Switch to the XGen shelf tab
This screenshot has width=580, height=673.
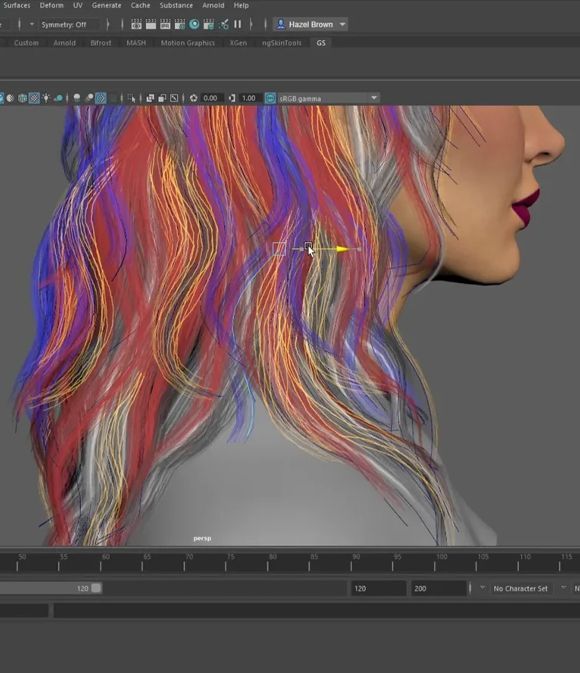[238, 43]
